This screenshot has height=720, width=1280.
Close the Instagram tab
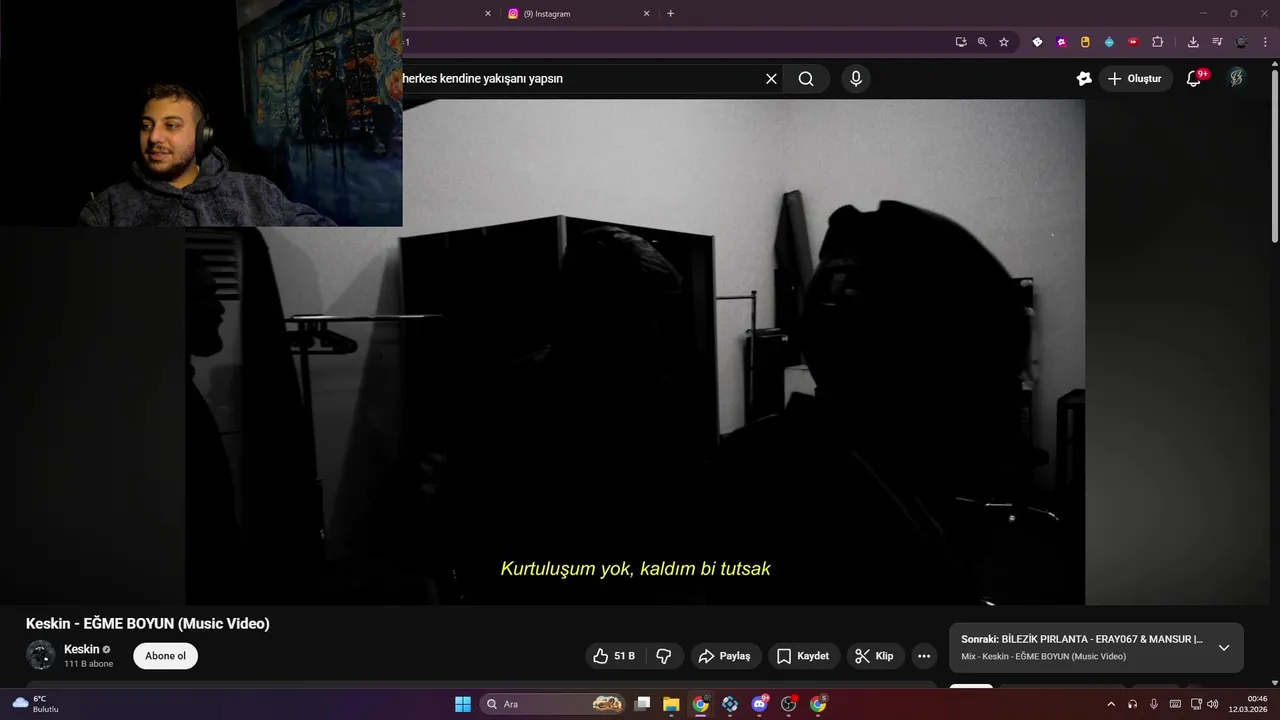pyautogui.click(x=646, y=14)
